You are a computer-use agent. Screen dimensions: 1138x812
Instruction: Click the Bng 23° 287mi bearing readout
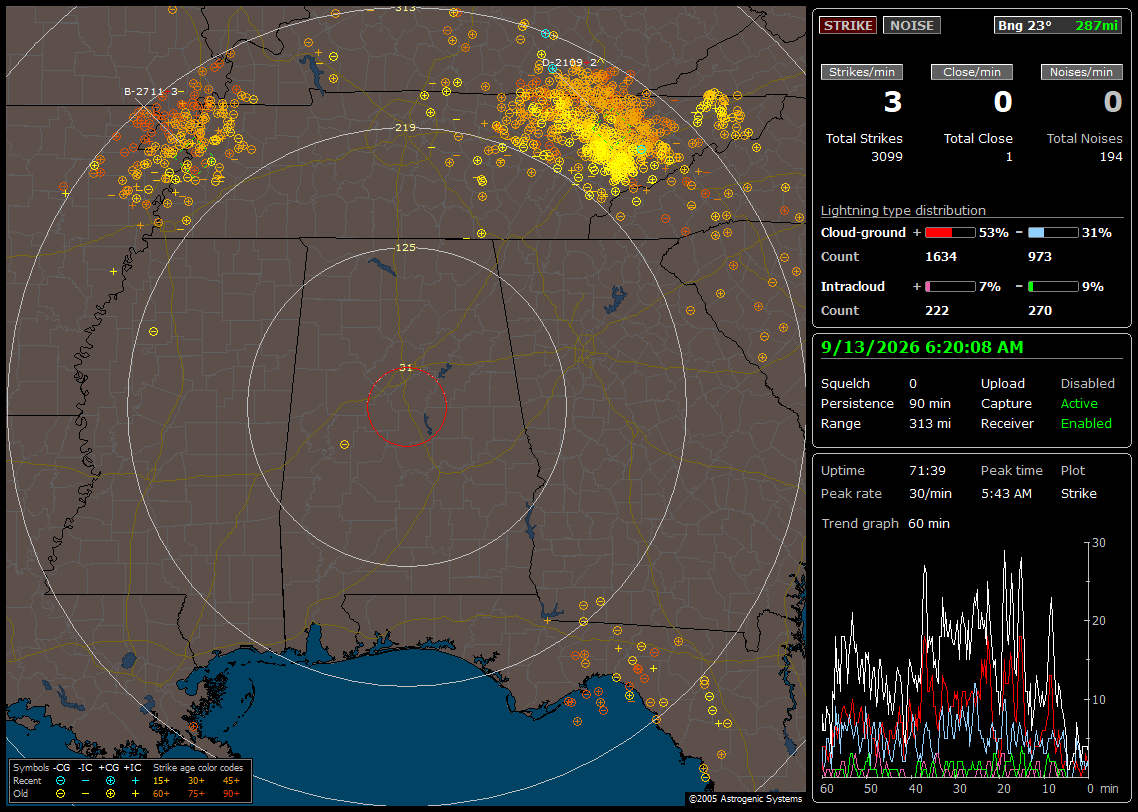tap(1058, 25)
